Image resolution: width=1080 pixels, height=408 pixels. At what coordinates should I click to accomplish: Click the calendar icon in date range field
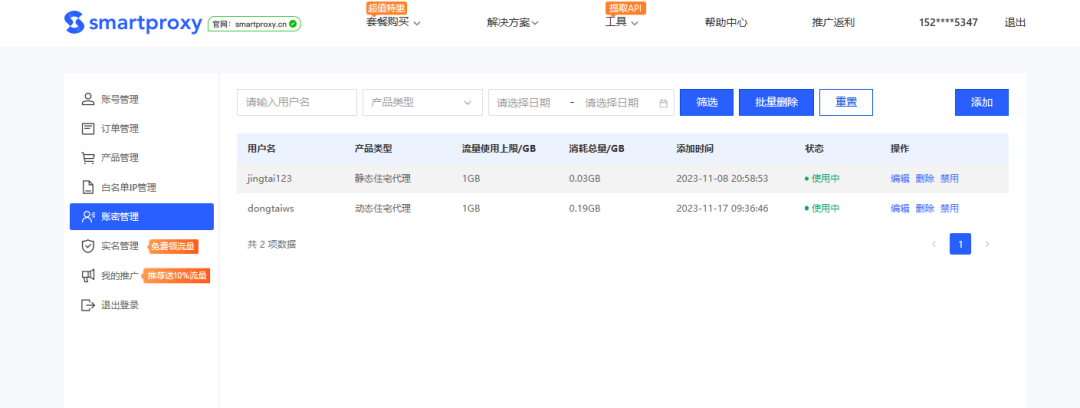[663, 103]
